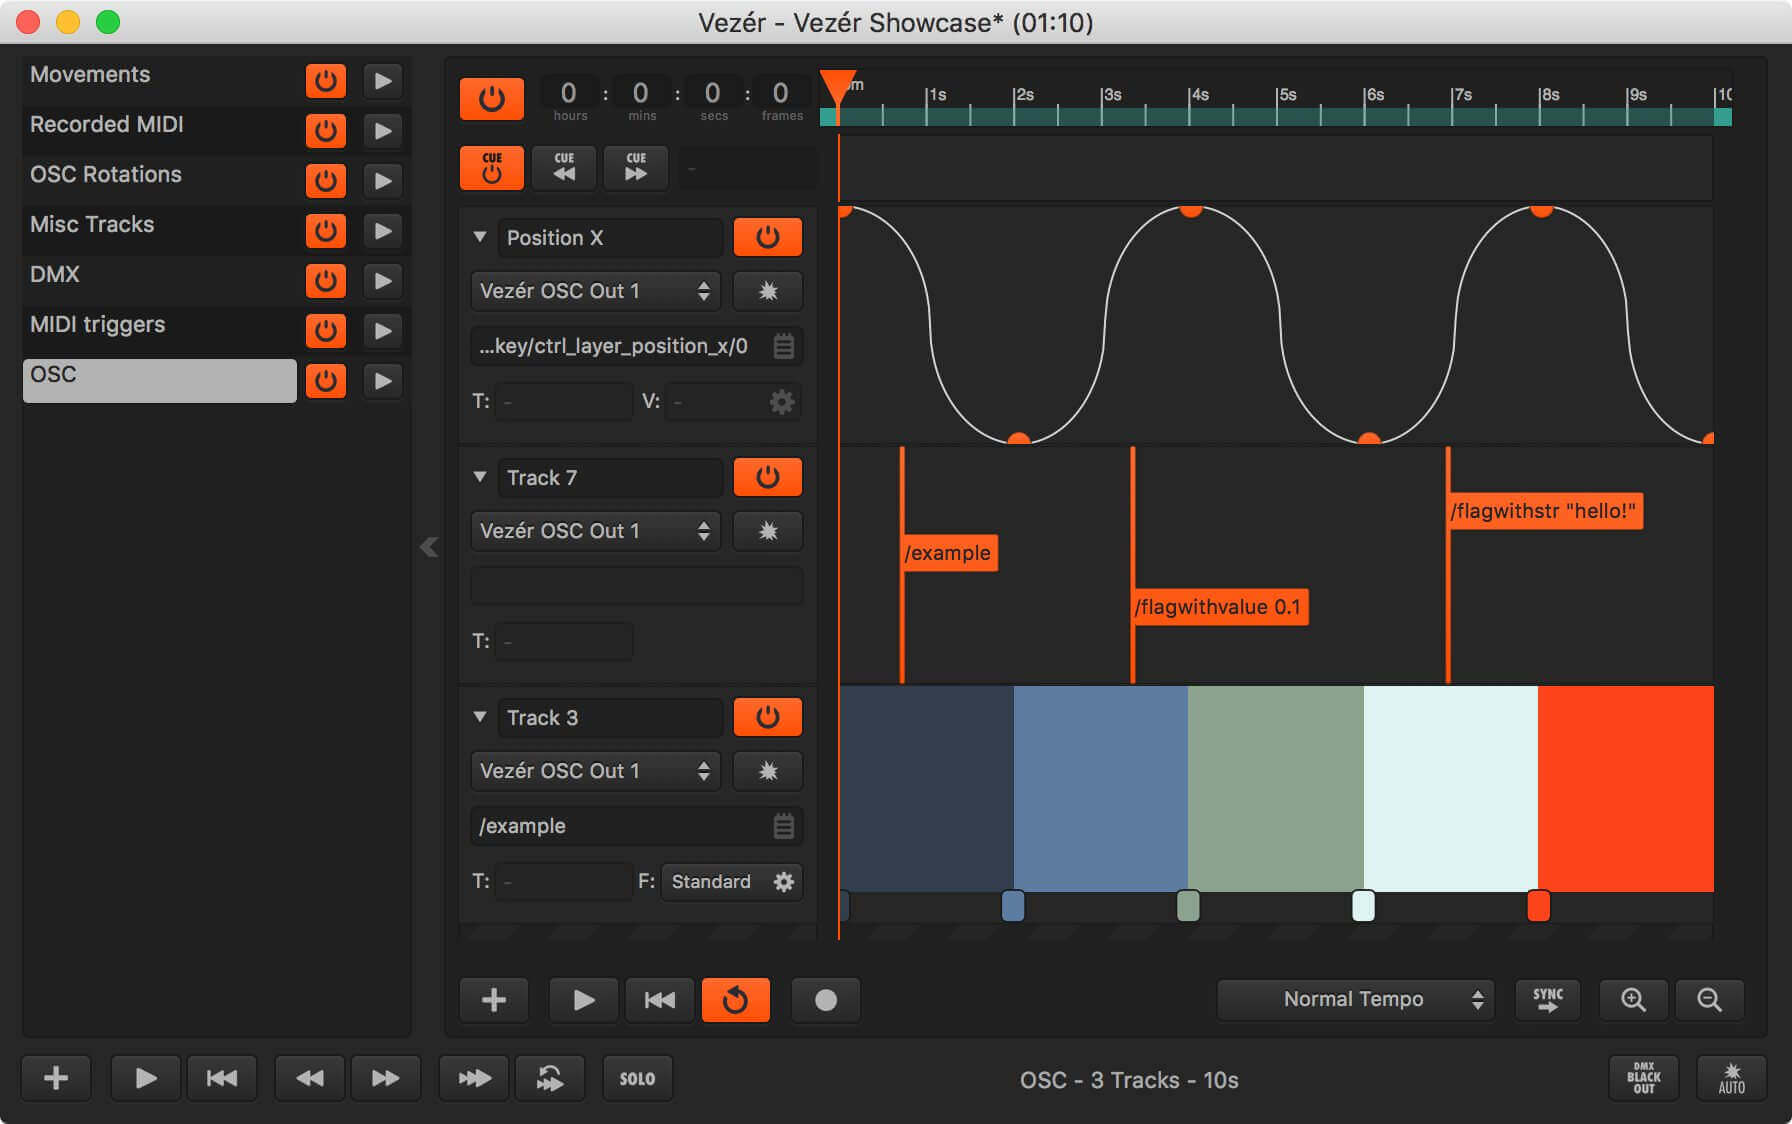Add a new composition in the sidebar

tap(56, 1078)
